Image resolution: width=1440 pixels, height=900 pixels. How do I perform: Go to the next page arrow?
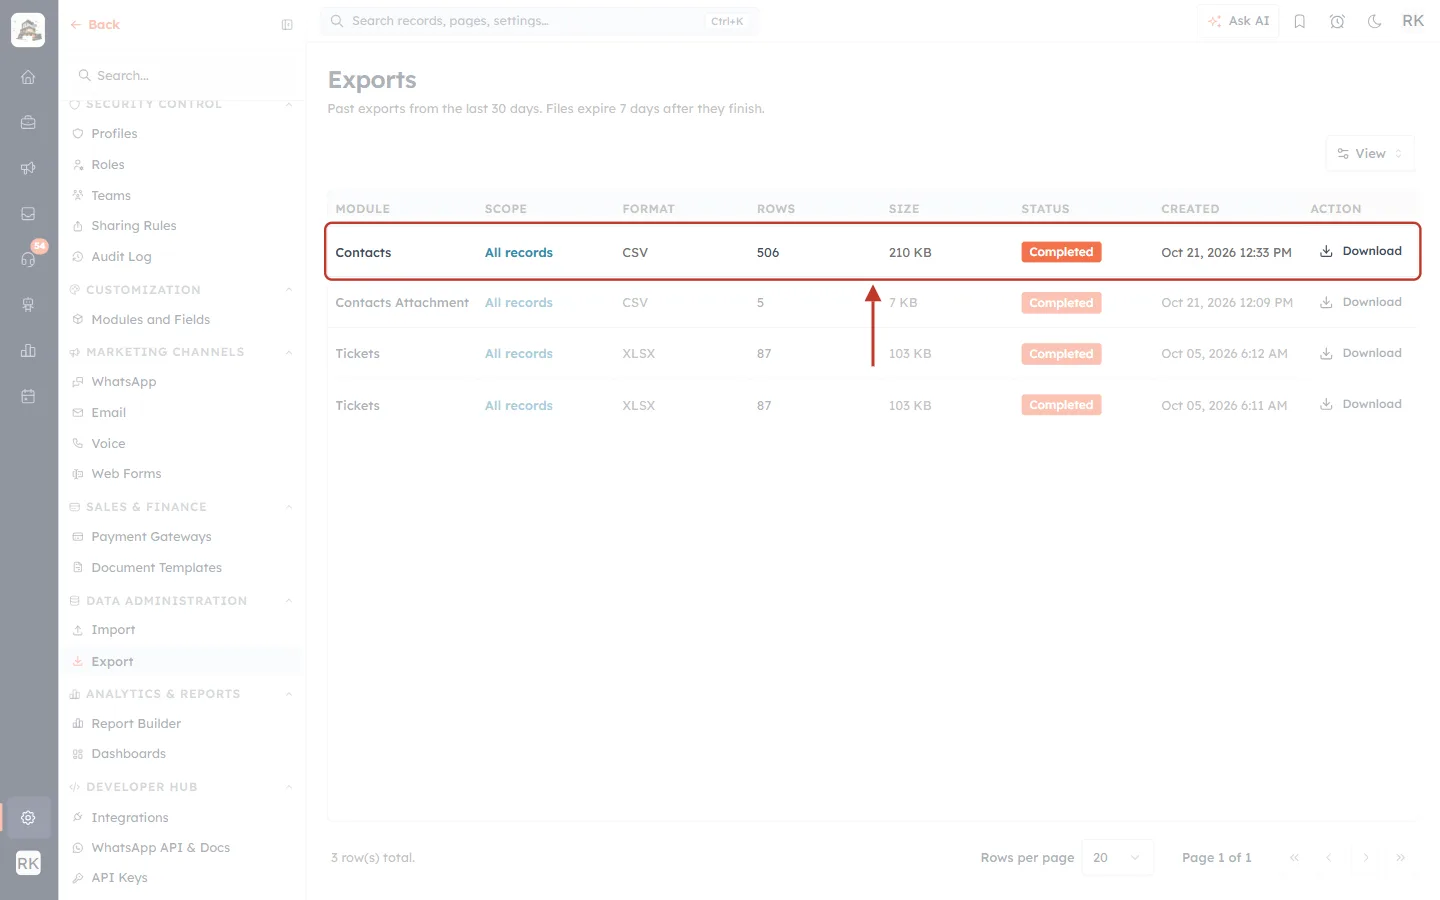pos(1366,858)
